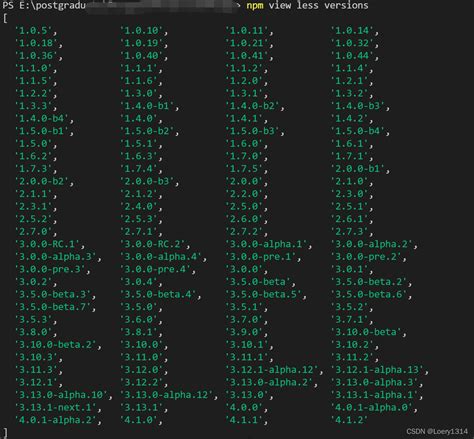Select version '1.5.0-b2'
This screenshot has width=474, height=439.
click(x=147, y=131)
